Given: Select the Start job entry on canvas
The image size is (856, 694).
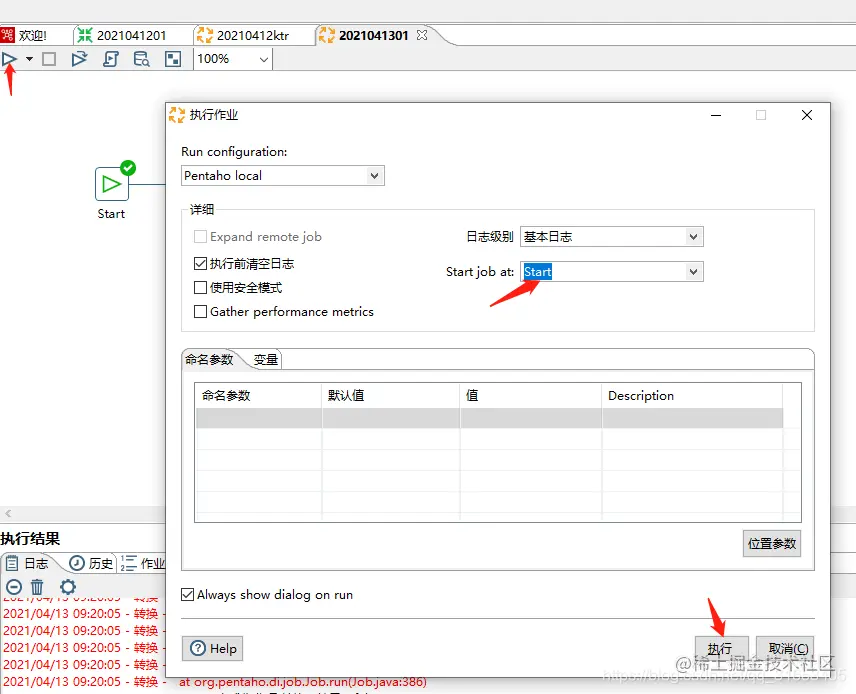Looking at the screenshot, I should point(112,184).
